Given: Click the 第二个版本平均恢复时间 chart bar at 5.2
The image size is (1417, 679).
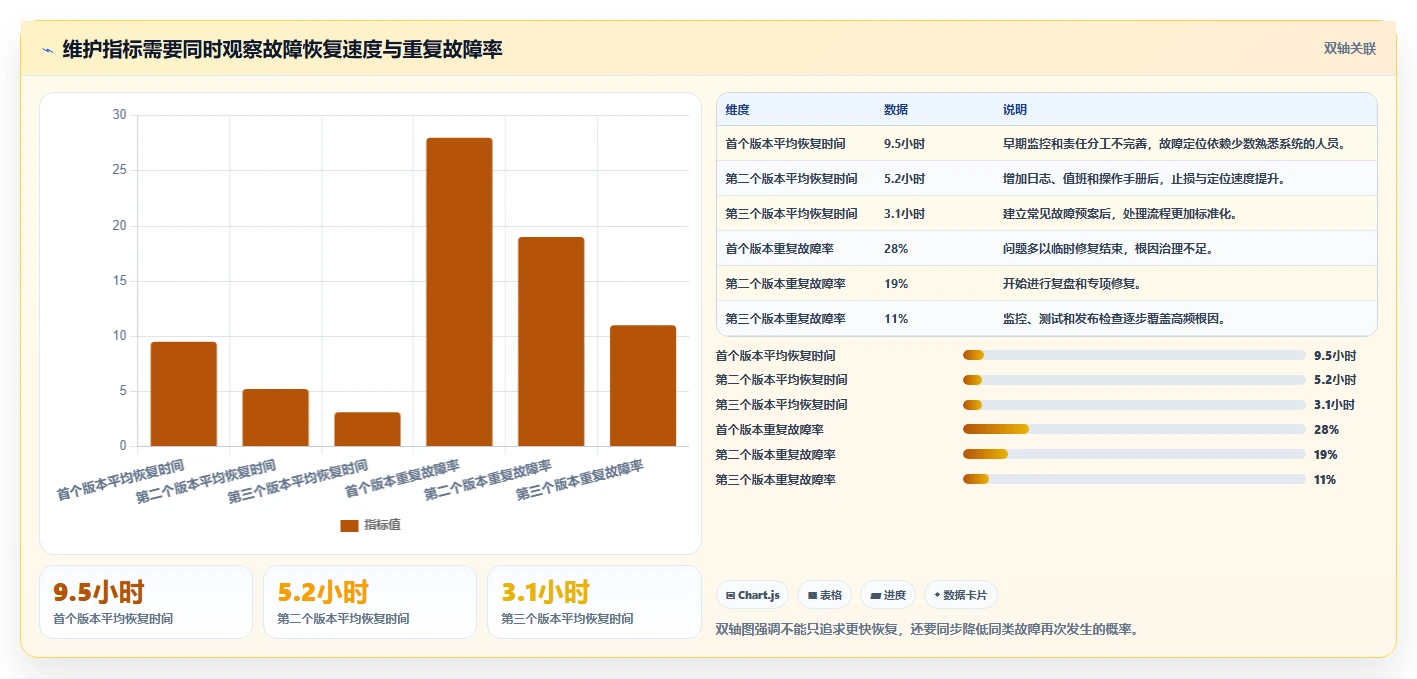Looking at the screenshot, I should pos(276,417).
